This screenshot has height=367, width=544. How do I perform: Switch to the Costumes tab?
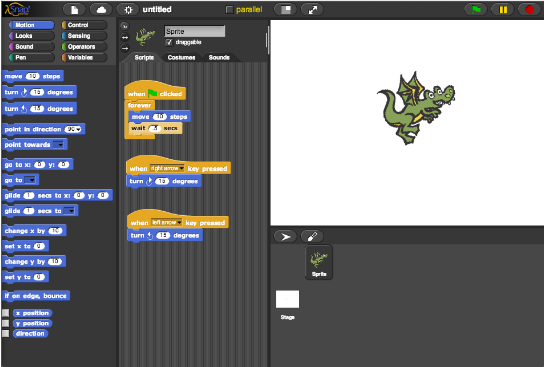tap(181, 57)
